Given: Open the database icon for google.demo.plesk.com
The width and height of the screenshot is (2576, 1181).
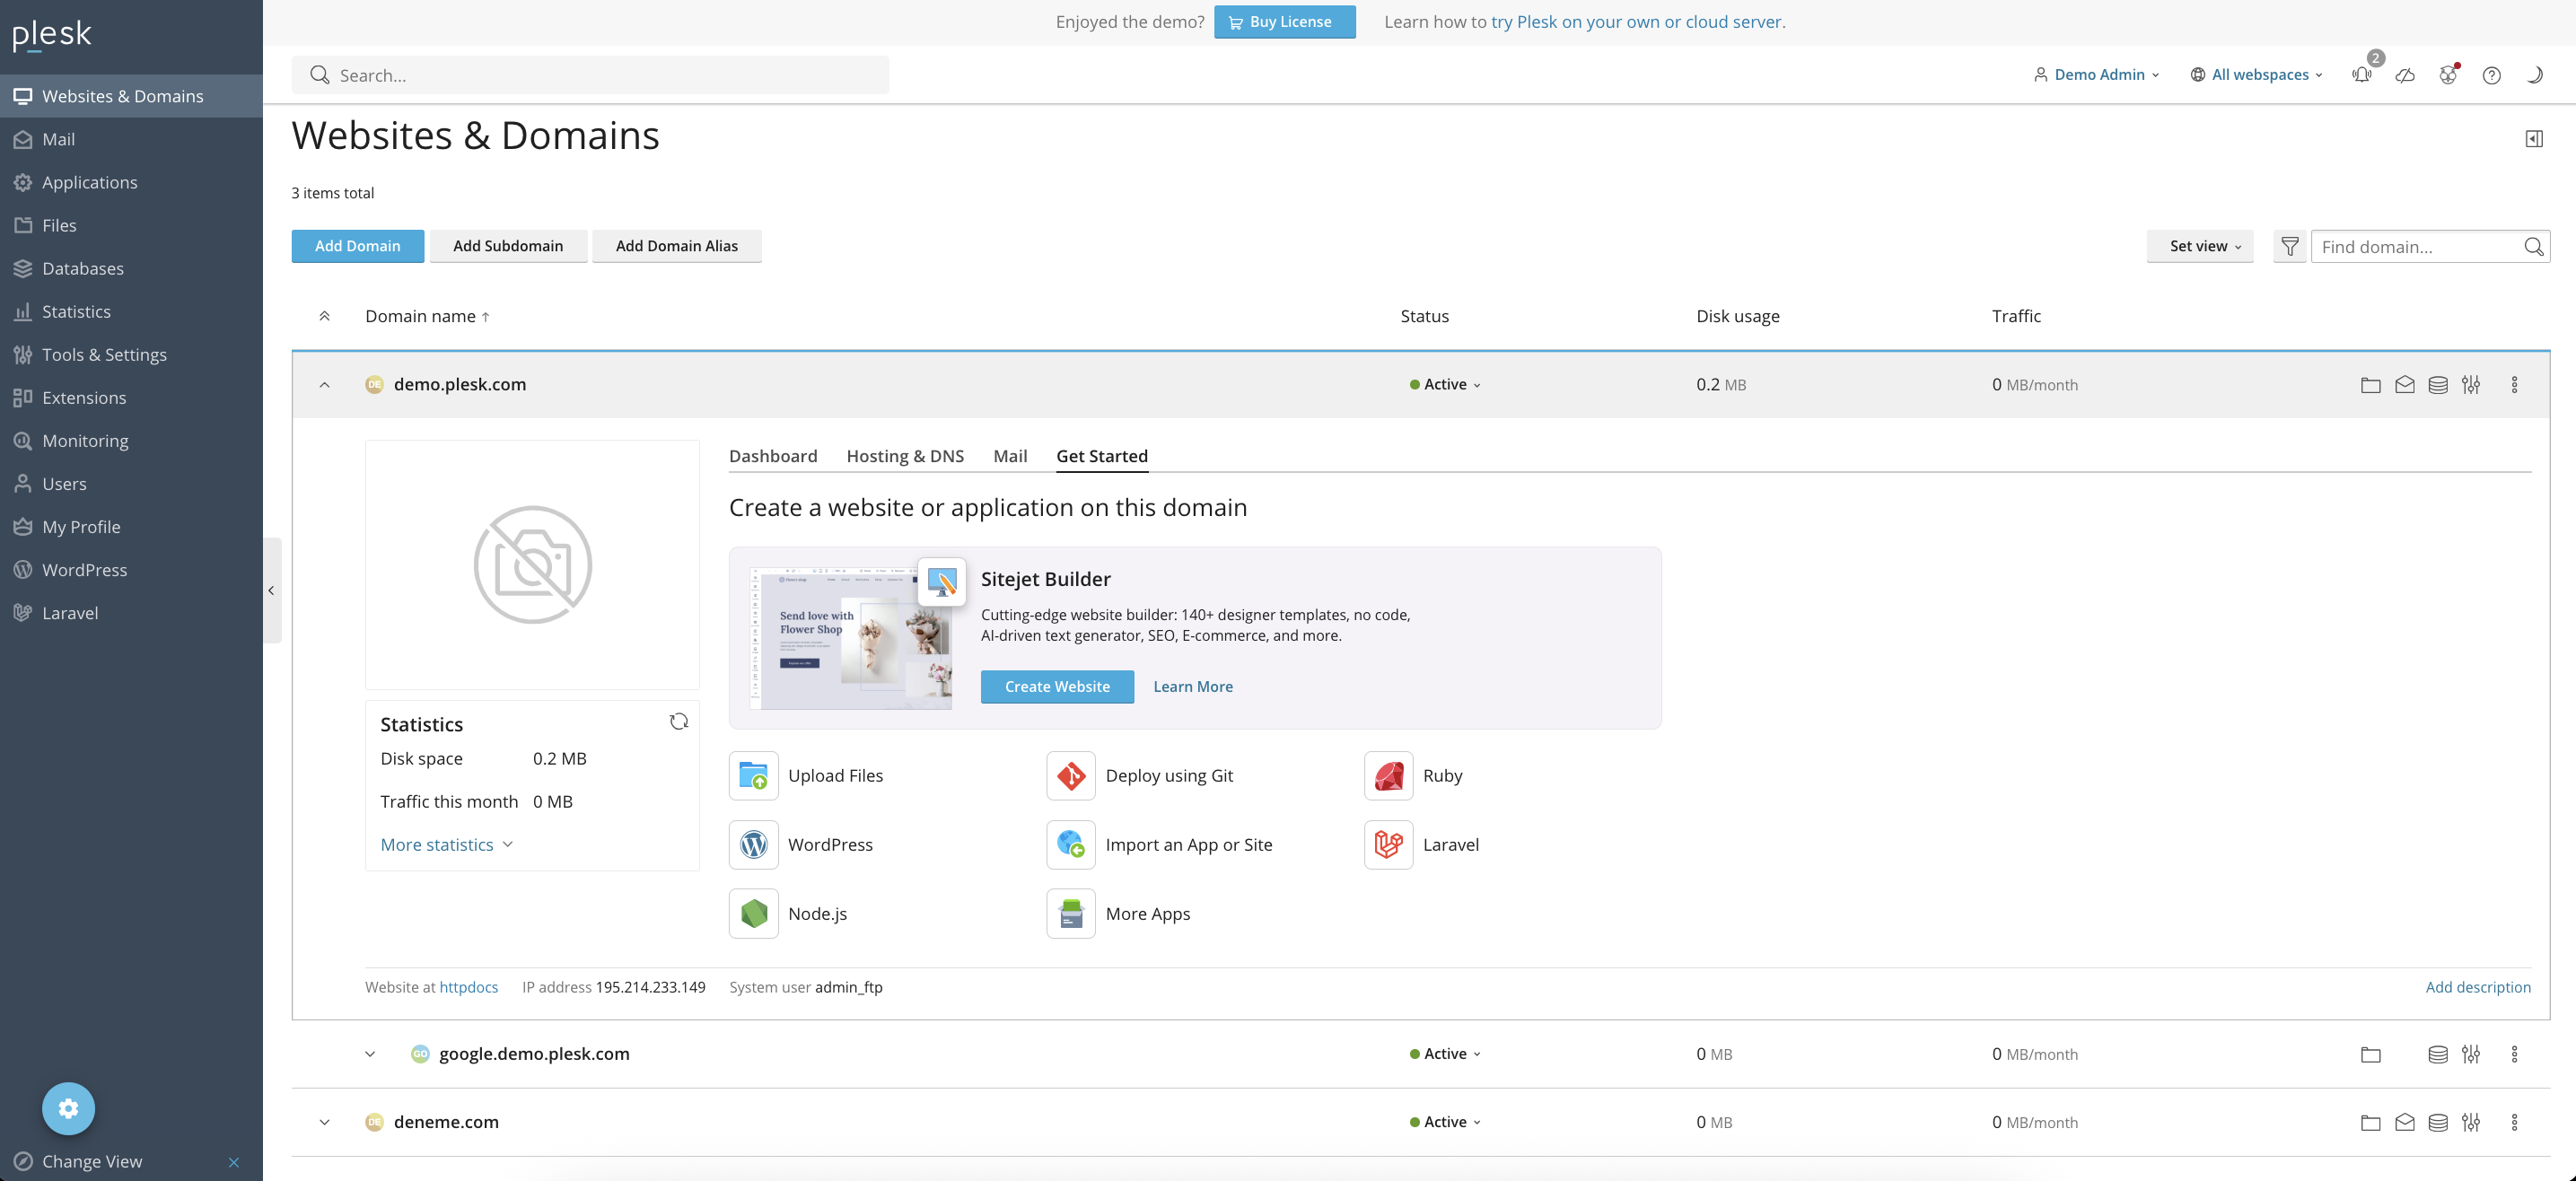Looking at the screenshot, I should tap(2437, 1053).
